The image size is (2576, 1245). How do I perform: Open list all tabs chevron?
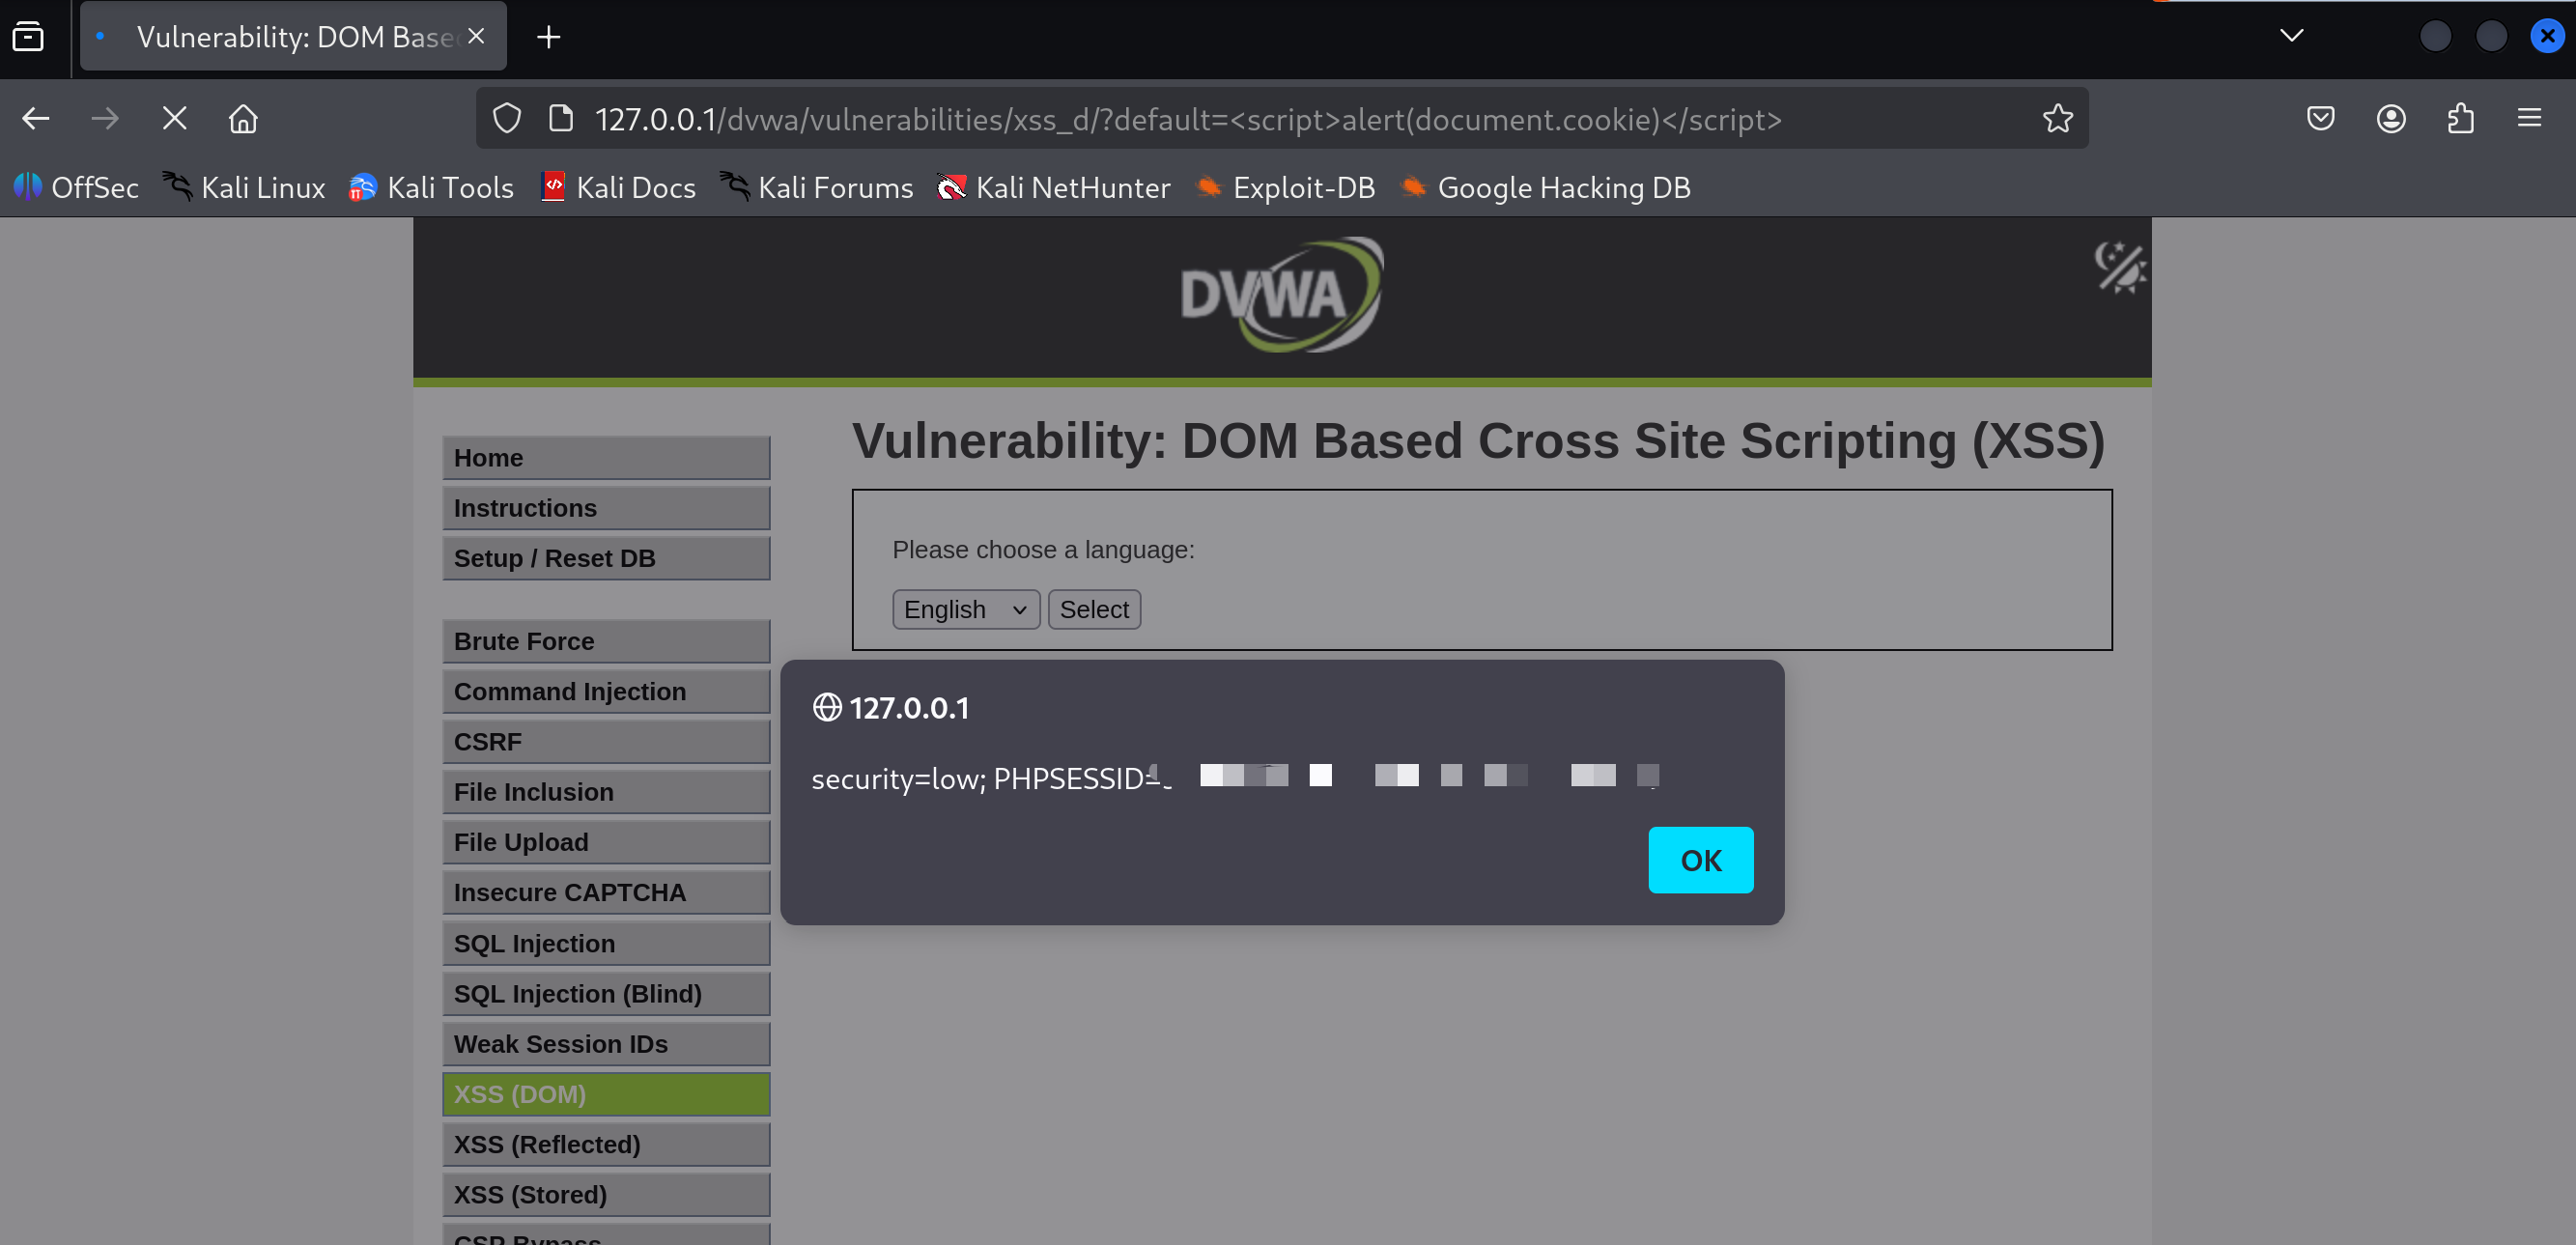(x=2291, y=36)
